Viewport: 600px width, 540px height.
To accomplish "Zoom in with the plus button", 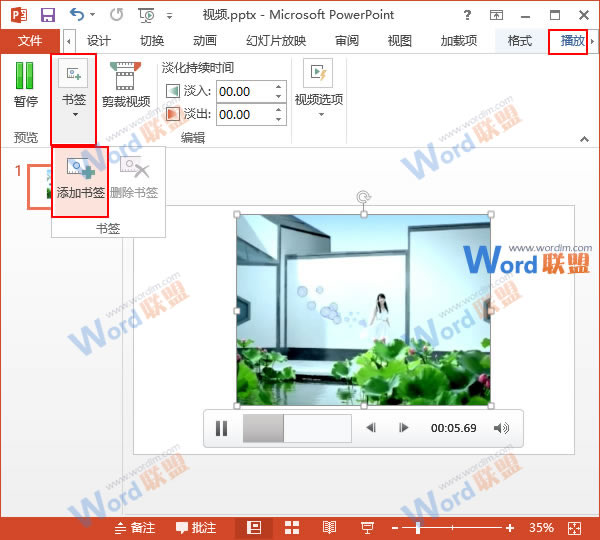I will (510, 528).
